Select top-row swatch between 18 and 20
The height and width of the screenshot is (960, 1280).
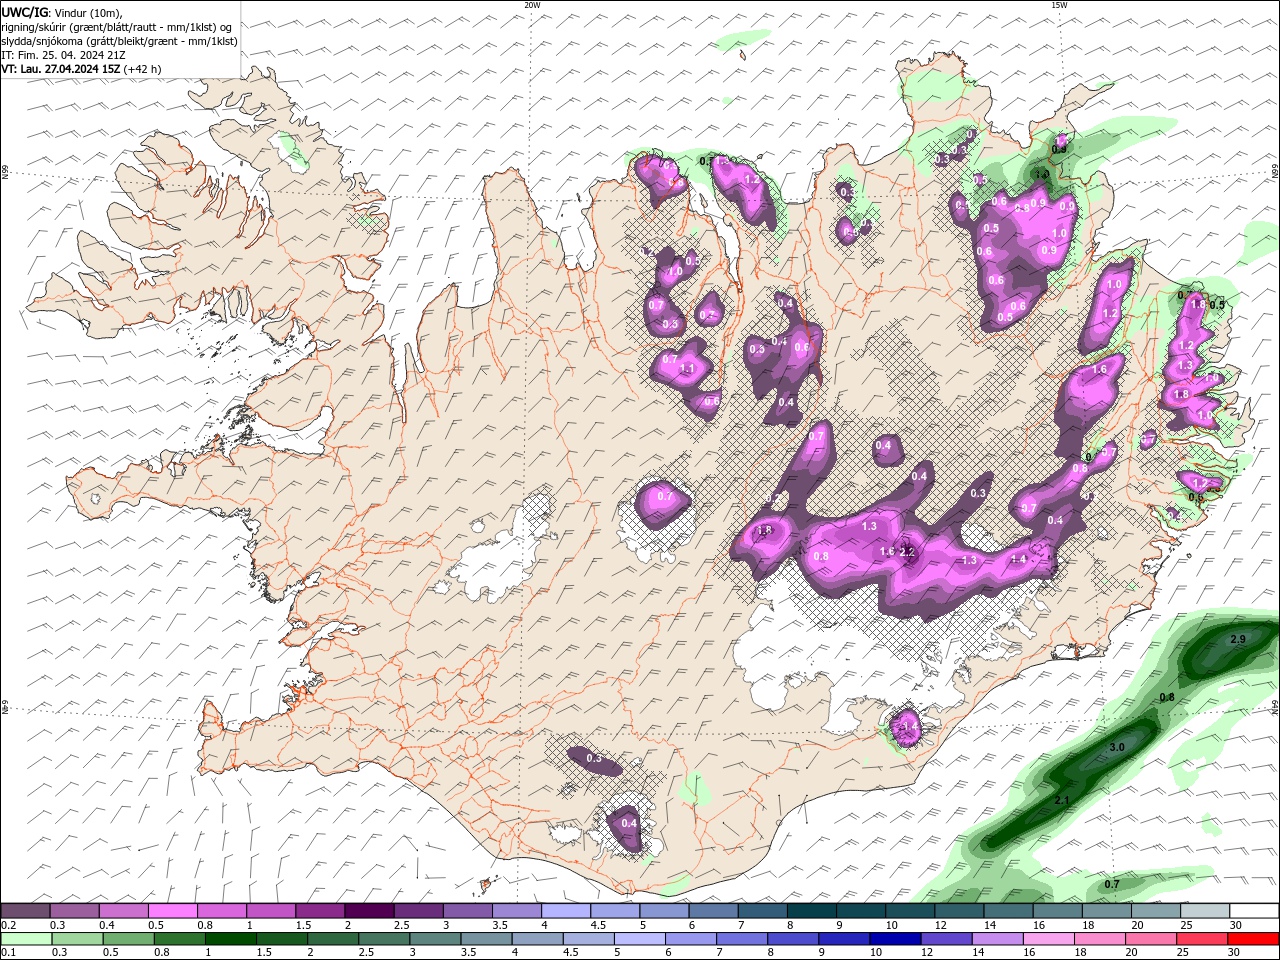[x=1105, y=911]
